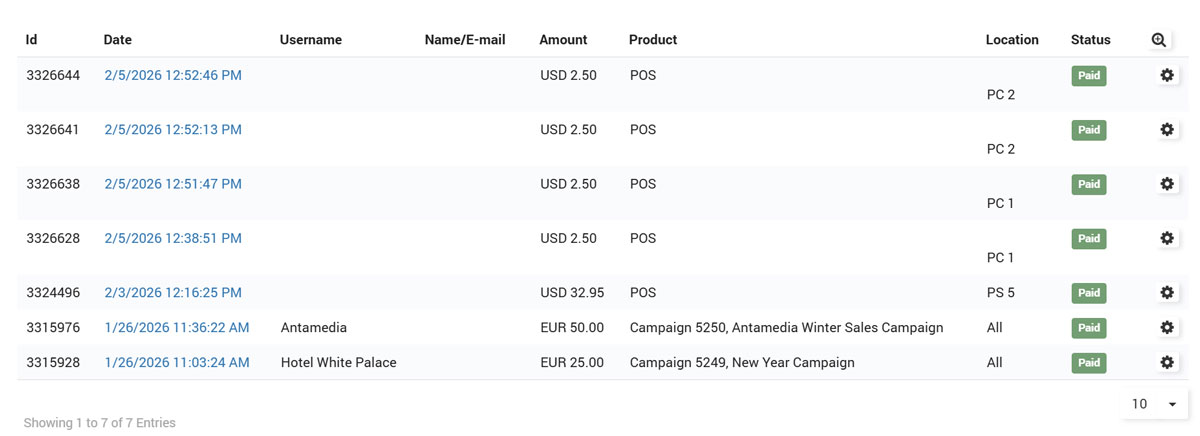Screen dimensions: 1200x436
Task: Open gear menu for transaction 3326628
Action: coord(1166,238)
